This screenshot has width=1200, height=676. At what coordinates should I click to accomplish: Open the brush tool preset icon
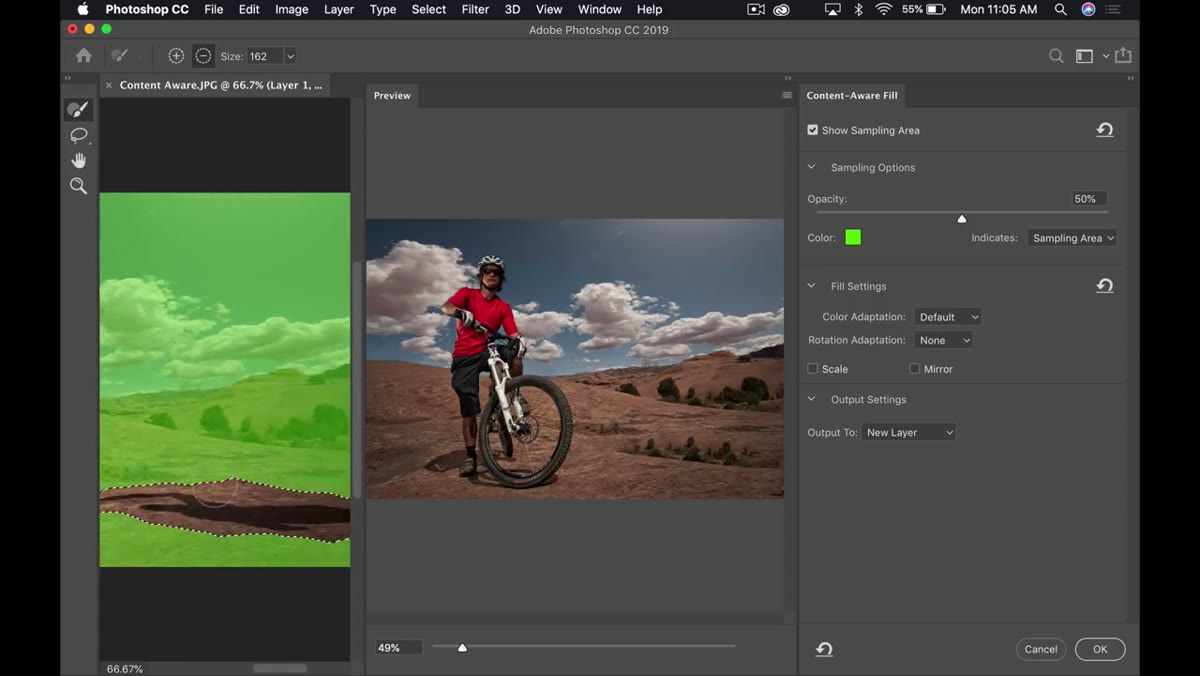[120, 56]
